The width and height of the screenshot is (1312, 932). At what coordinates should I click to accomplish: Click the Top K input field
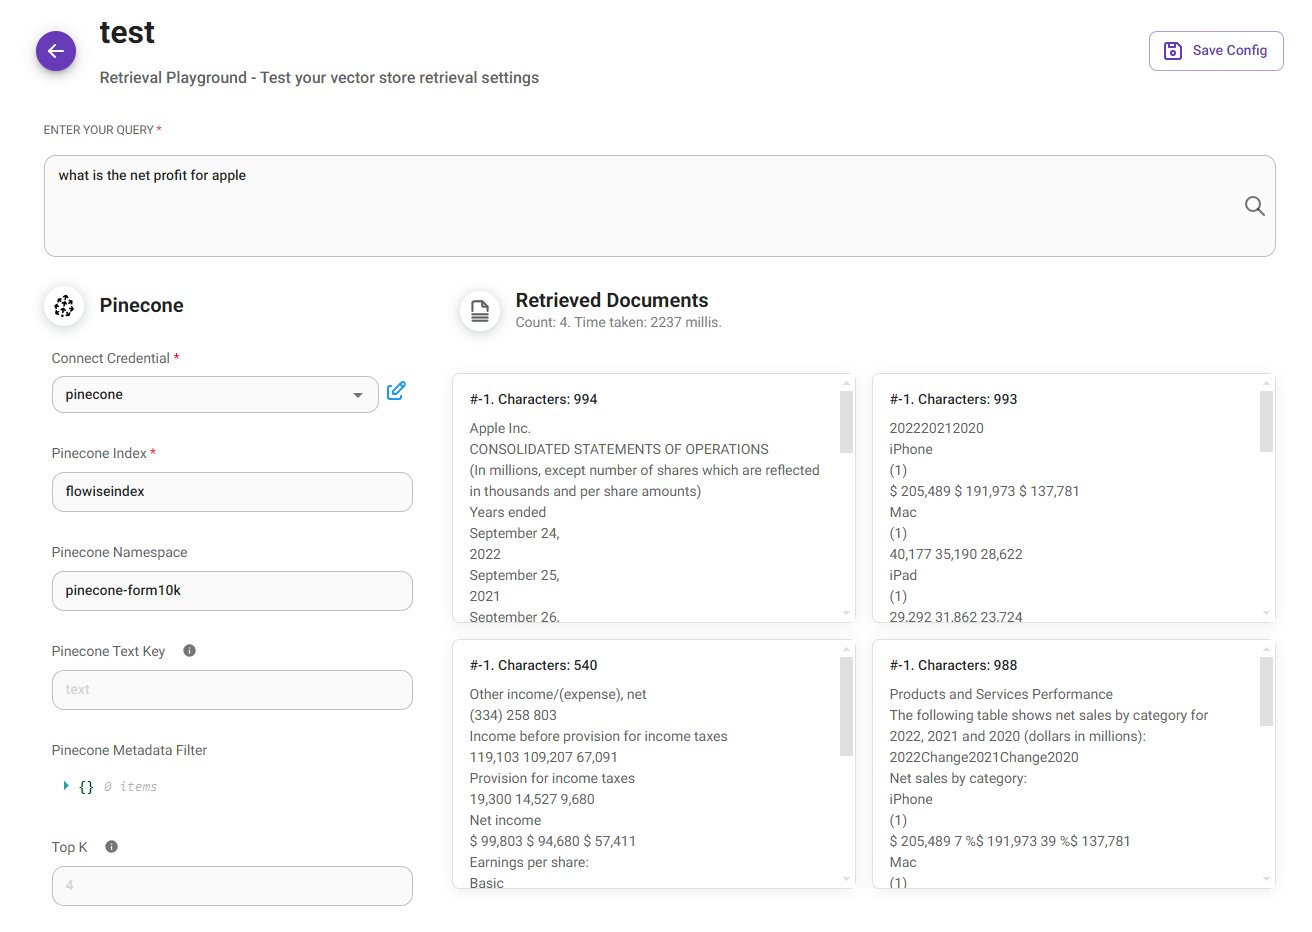tap(232, 886)
